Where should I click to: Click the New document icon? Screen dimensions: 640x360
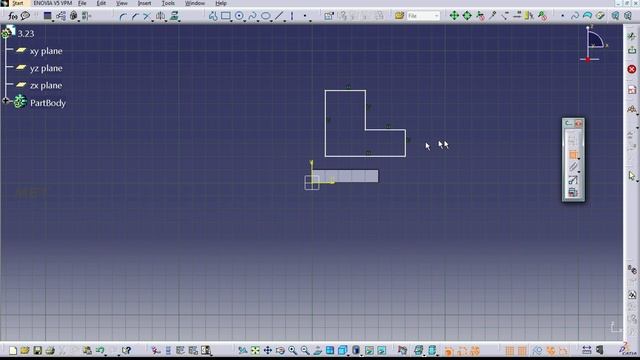(13, 350)
